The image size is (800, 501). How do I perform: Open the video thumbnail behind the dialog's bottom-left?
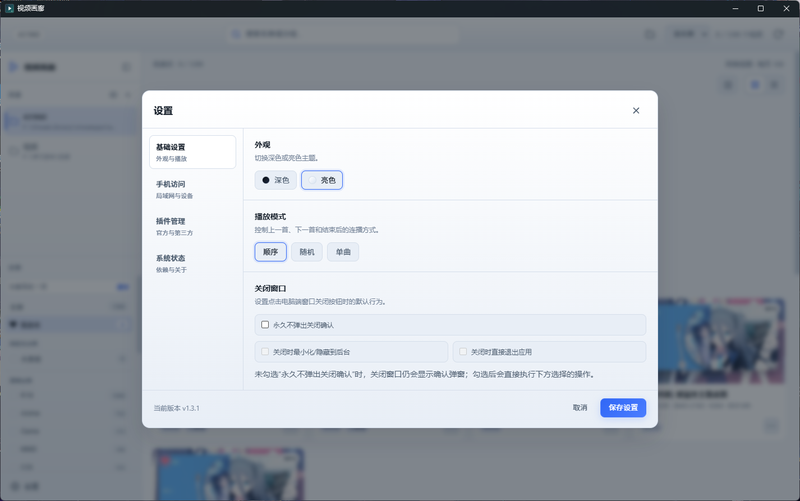(229, 474)
